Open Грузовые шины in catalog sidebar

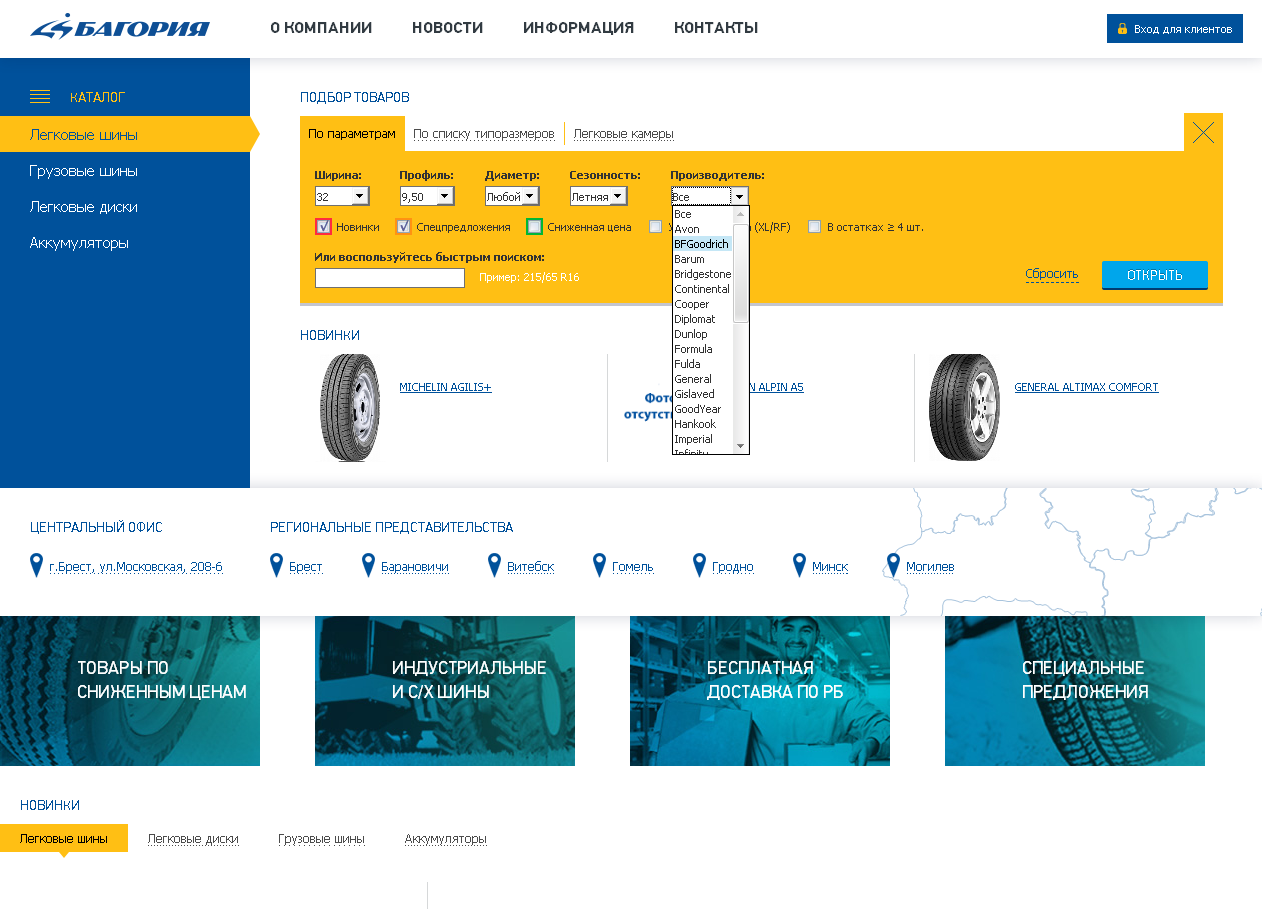pyautogui.click(x=84, y=171)
